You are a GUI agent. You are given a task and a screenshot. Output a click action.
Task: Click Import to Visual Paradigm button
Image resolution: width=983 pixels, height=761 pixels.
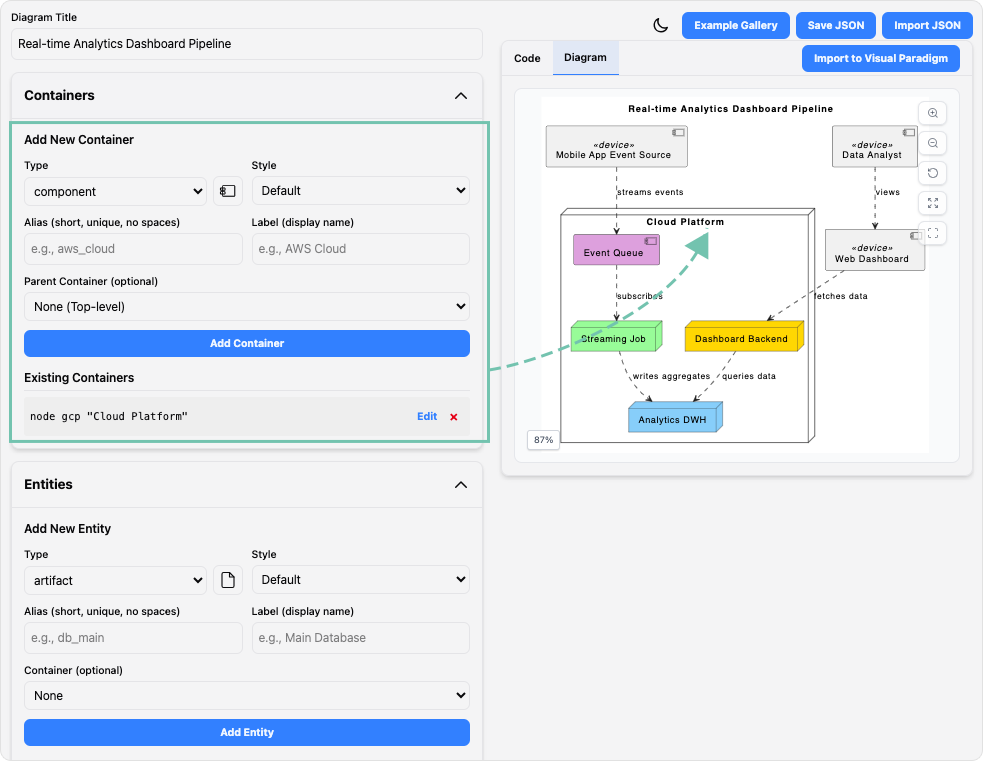(x=881, y=58)
